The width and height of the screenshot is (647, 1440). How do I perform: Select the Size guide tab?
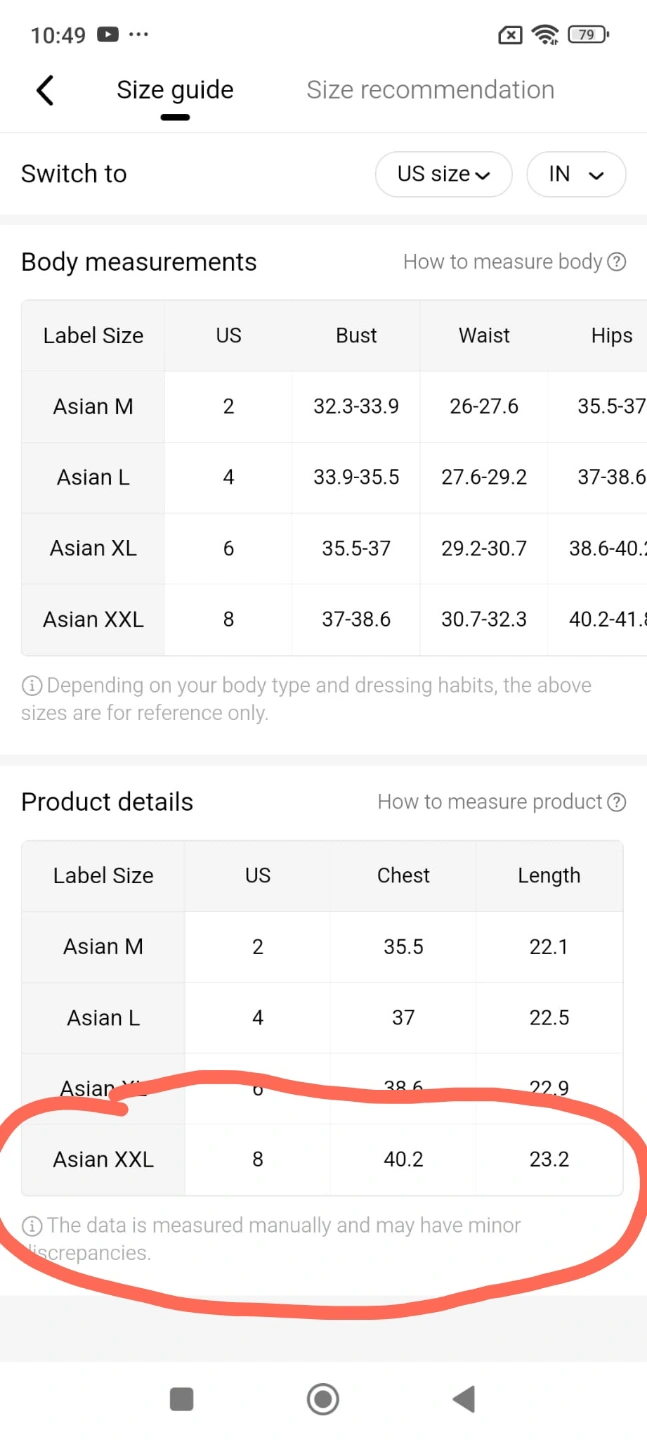(x=175, y=90)
